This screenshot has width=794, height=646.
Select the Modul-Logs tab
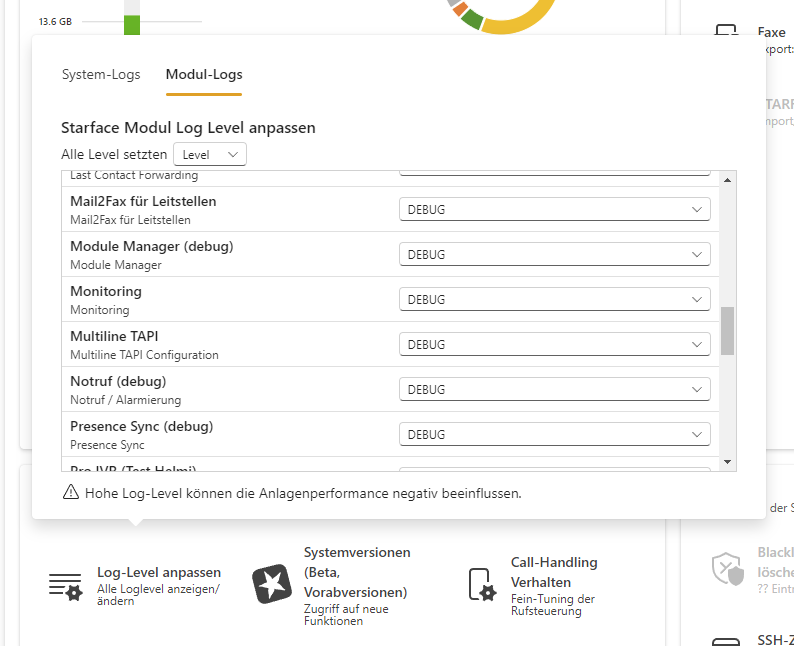click(x=204, y=74)
